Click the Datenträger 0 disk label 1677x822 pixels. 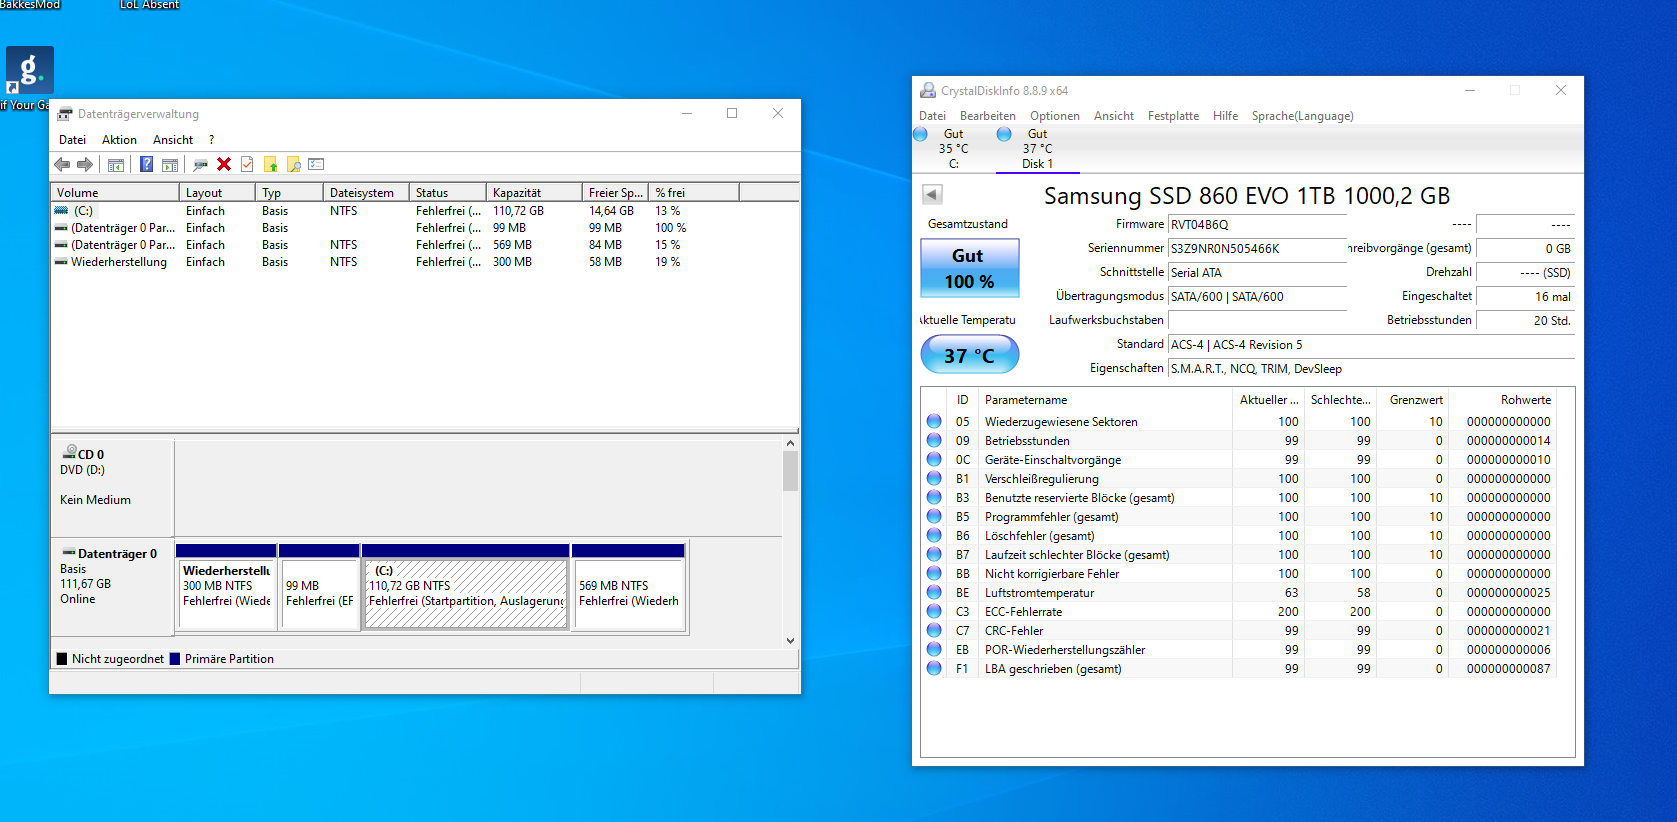pyautogui.click(x=113, y=587)
